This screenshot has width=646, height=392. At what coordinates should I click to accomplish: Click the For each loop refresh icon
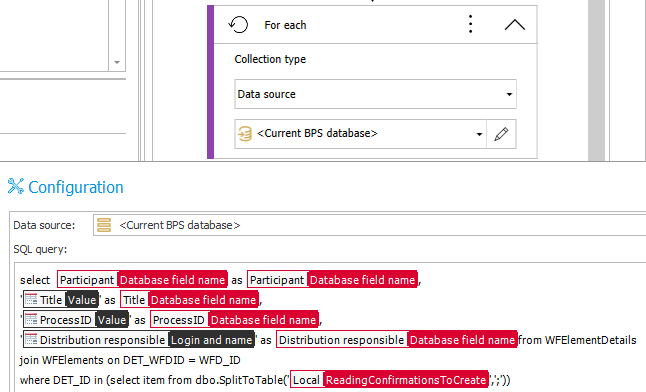238,25
